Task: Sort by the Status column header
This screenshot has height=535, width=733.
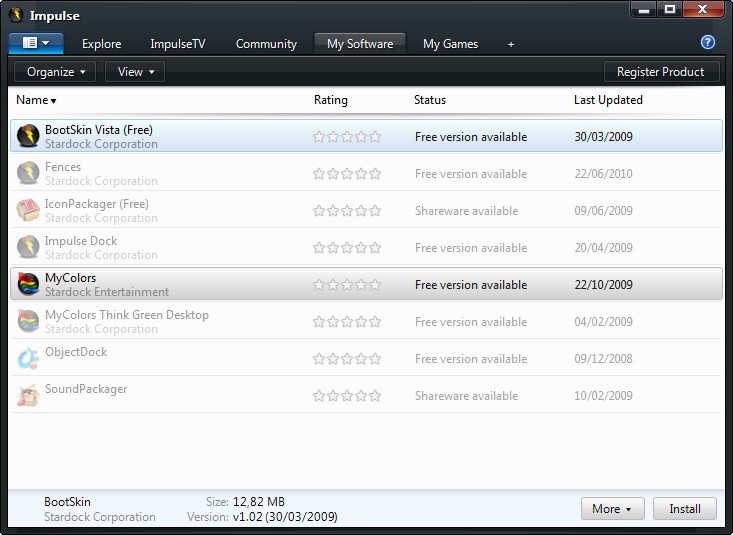Action: 430,100
